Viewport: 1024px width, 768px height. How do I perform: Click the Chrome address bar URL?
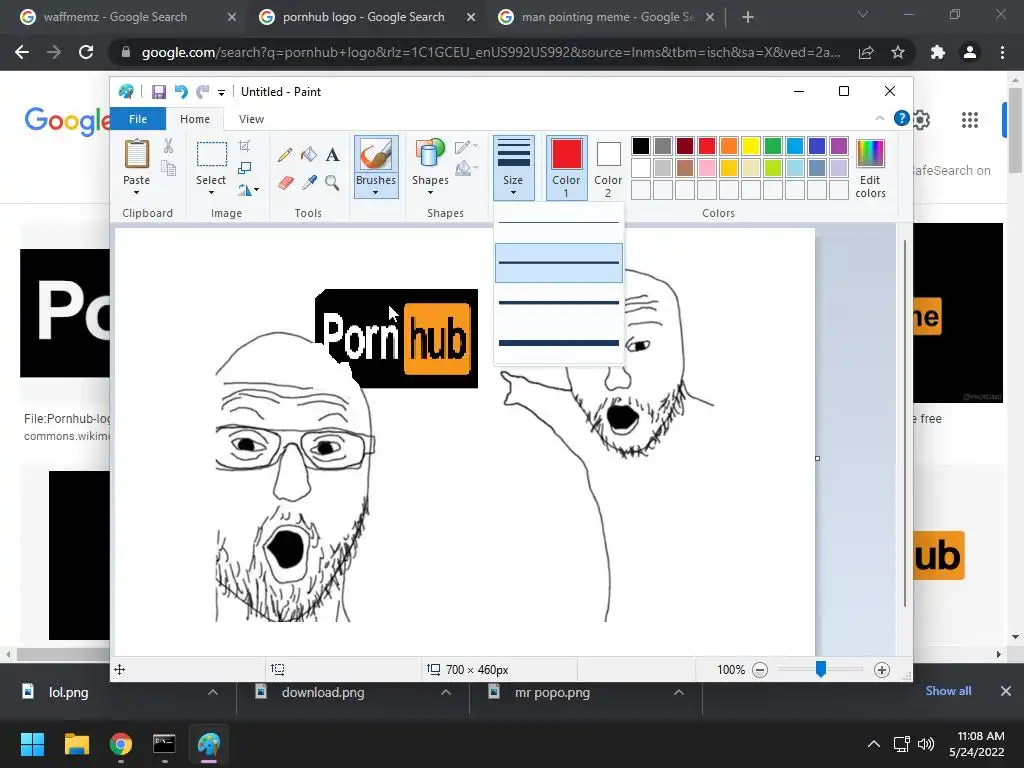pos(490,52)
